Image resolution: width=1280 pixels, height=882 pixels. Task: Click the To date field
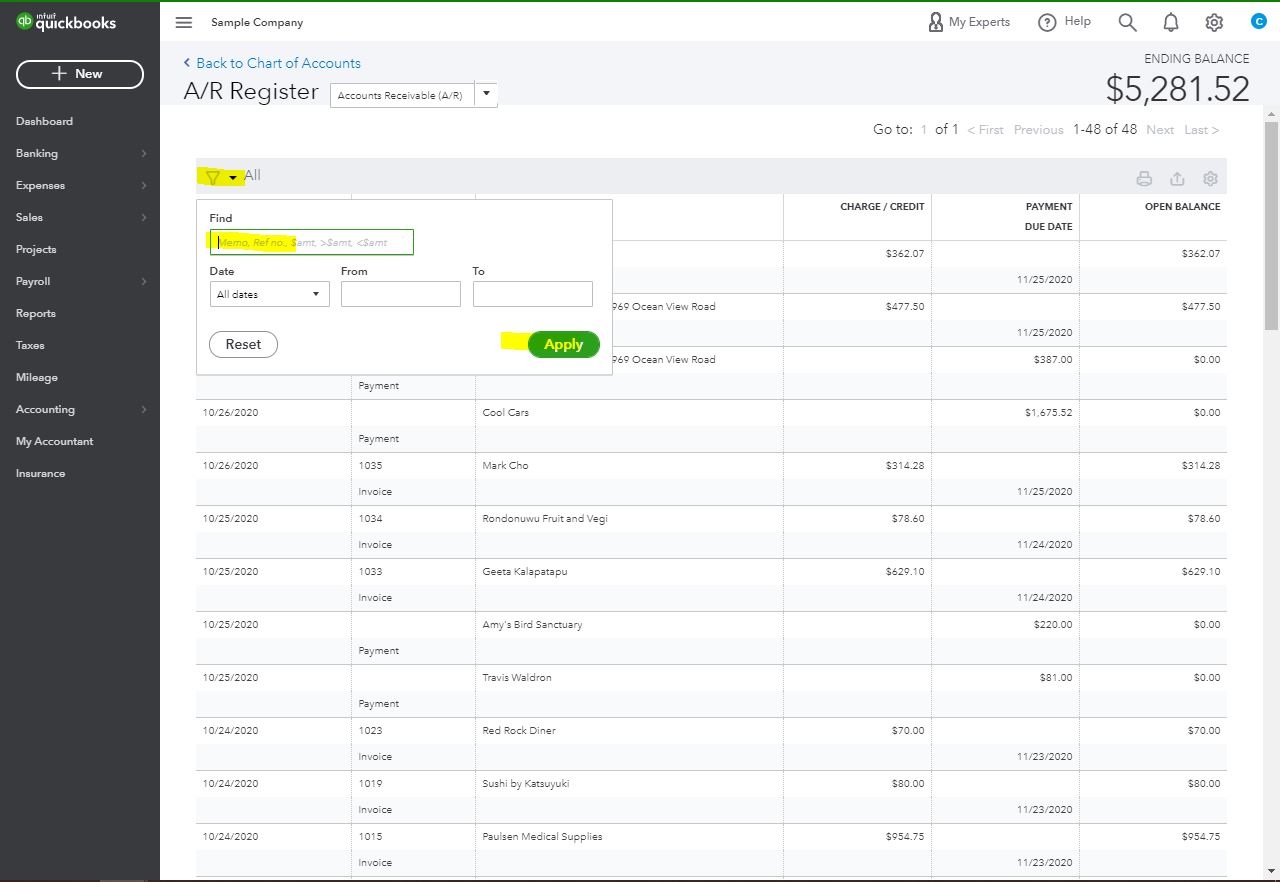[533, 294]
